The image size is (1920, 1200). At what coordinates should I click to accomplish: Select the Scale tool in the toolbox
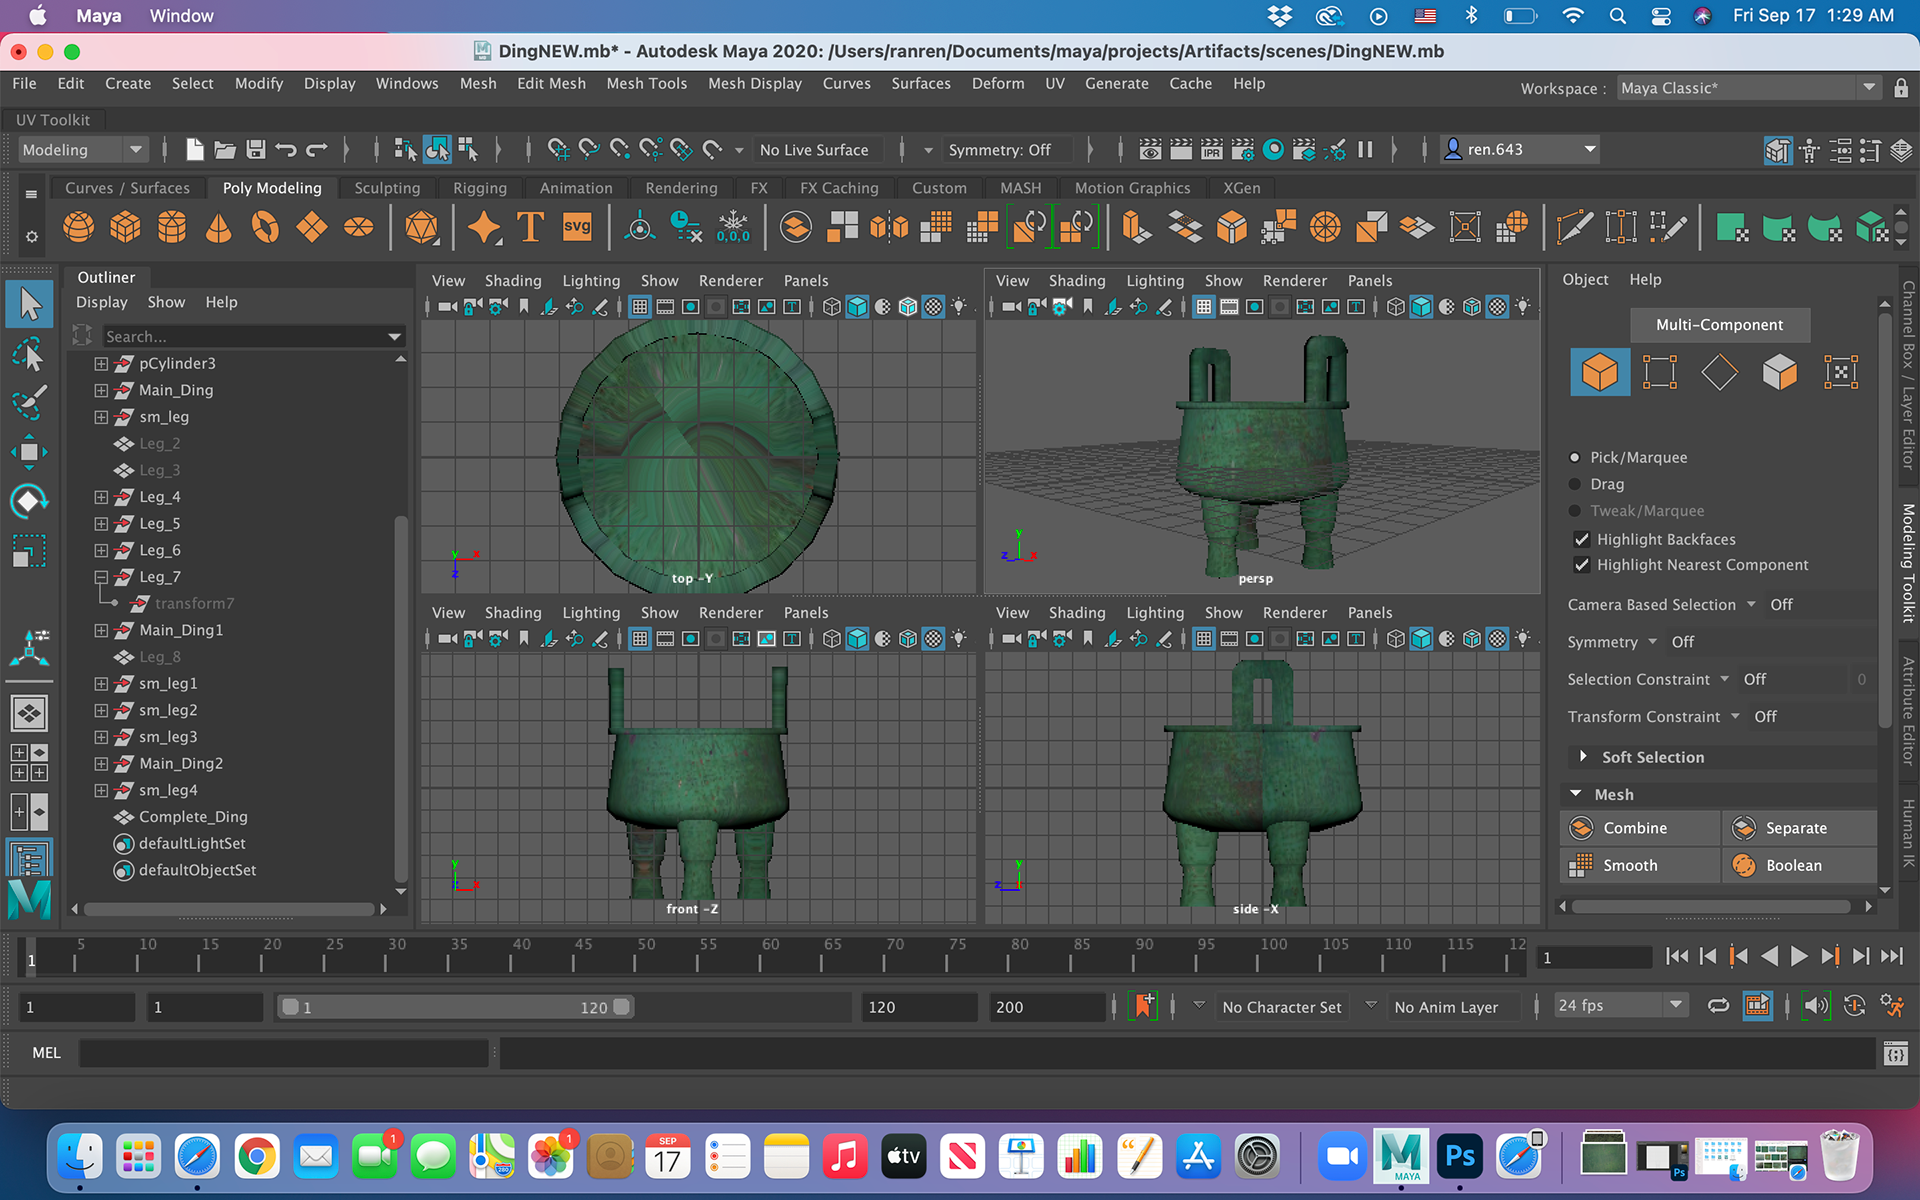[29, 550]
